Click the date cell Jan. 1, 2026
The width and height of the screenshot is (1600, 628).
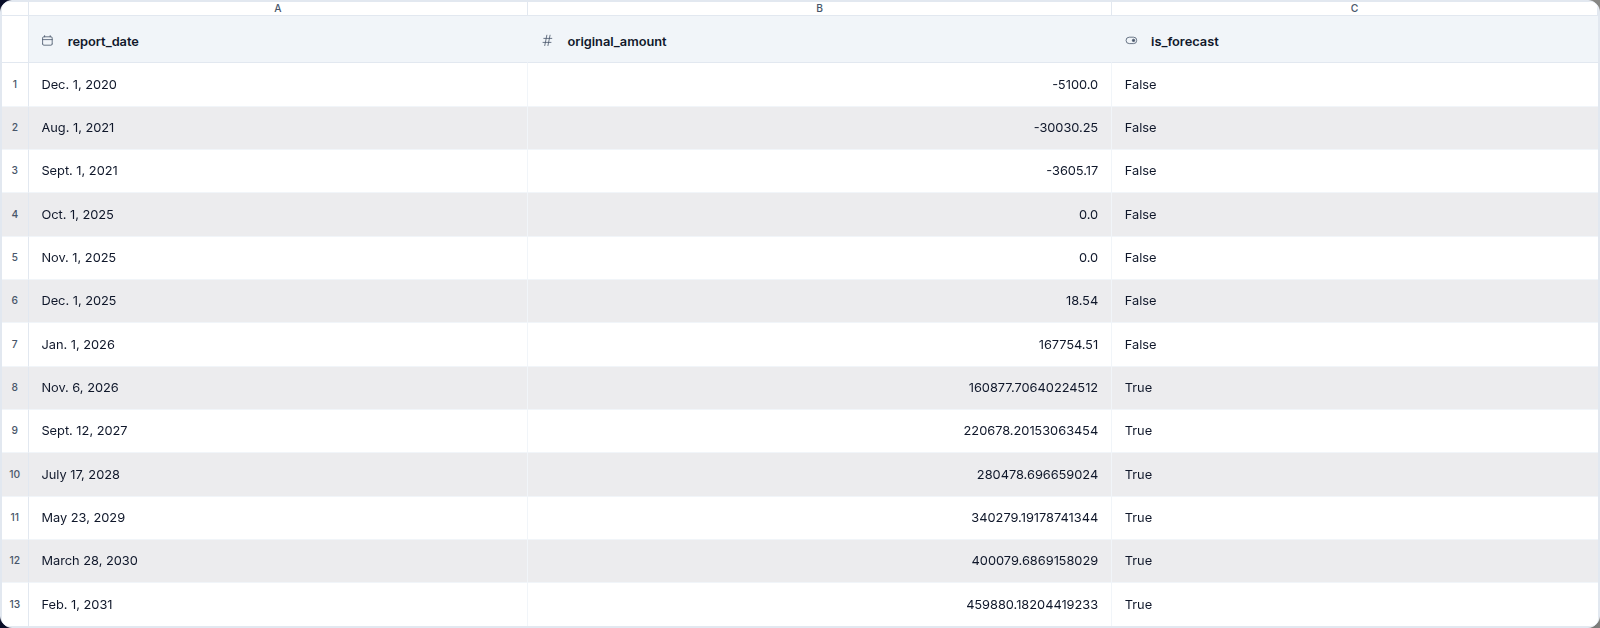point(278,345)
